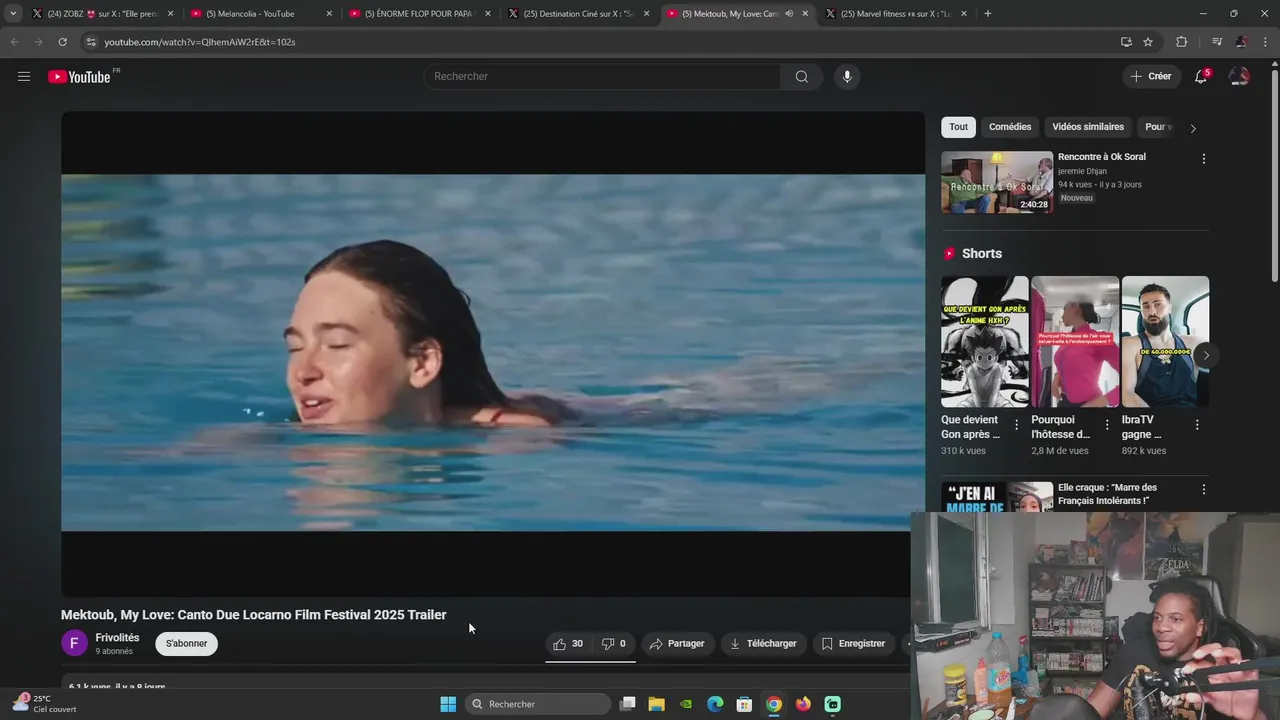Screen dimensions: 1280x720
Task: Select the Comédies filter chip
Action: click(x=1010, y=127)
